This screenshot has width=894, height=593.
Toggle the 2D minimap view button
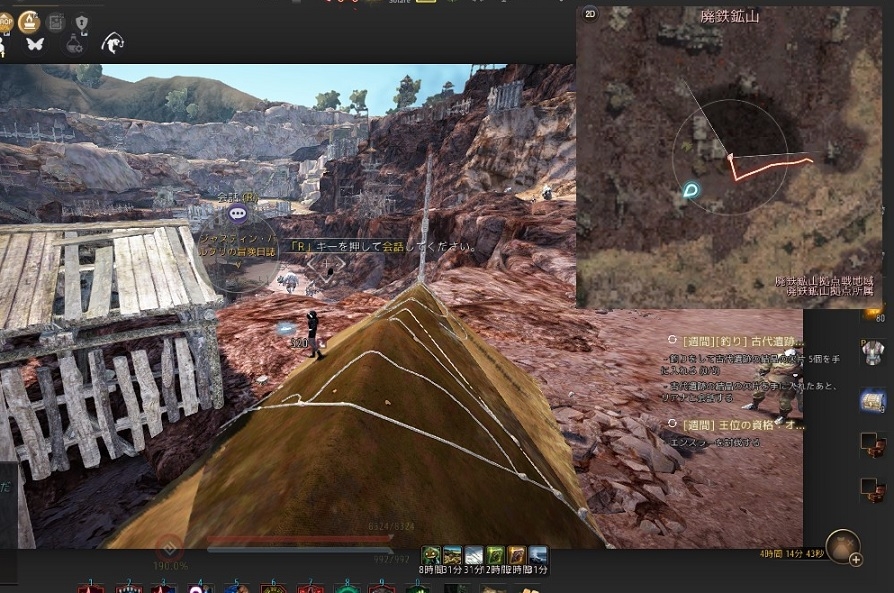point(589,15)
